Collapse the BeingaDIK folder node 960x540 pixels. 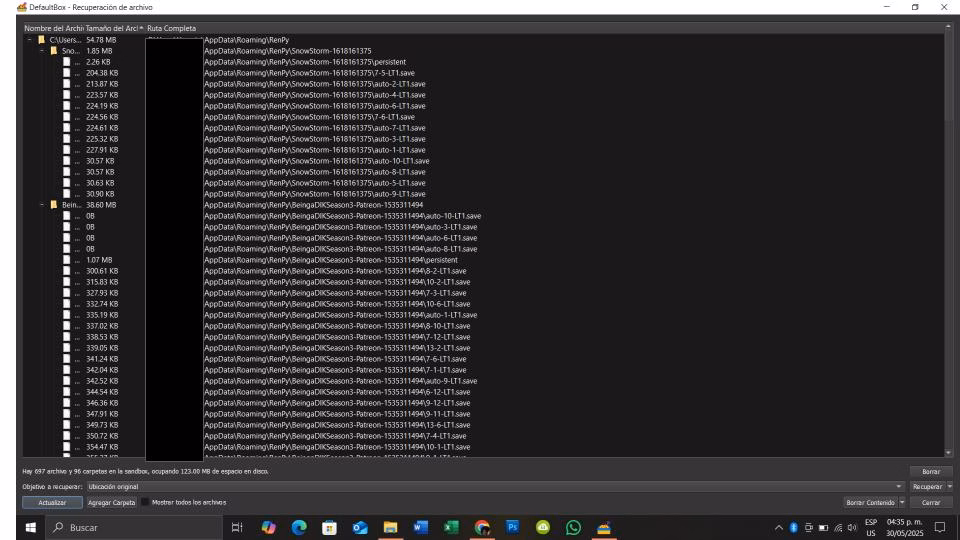point(42,205)
